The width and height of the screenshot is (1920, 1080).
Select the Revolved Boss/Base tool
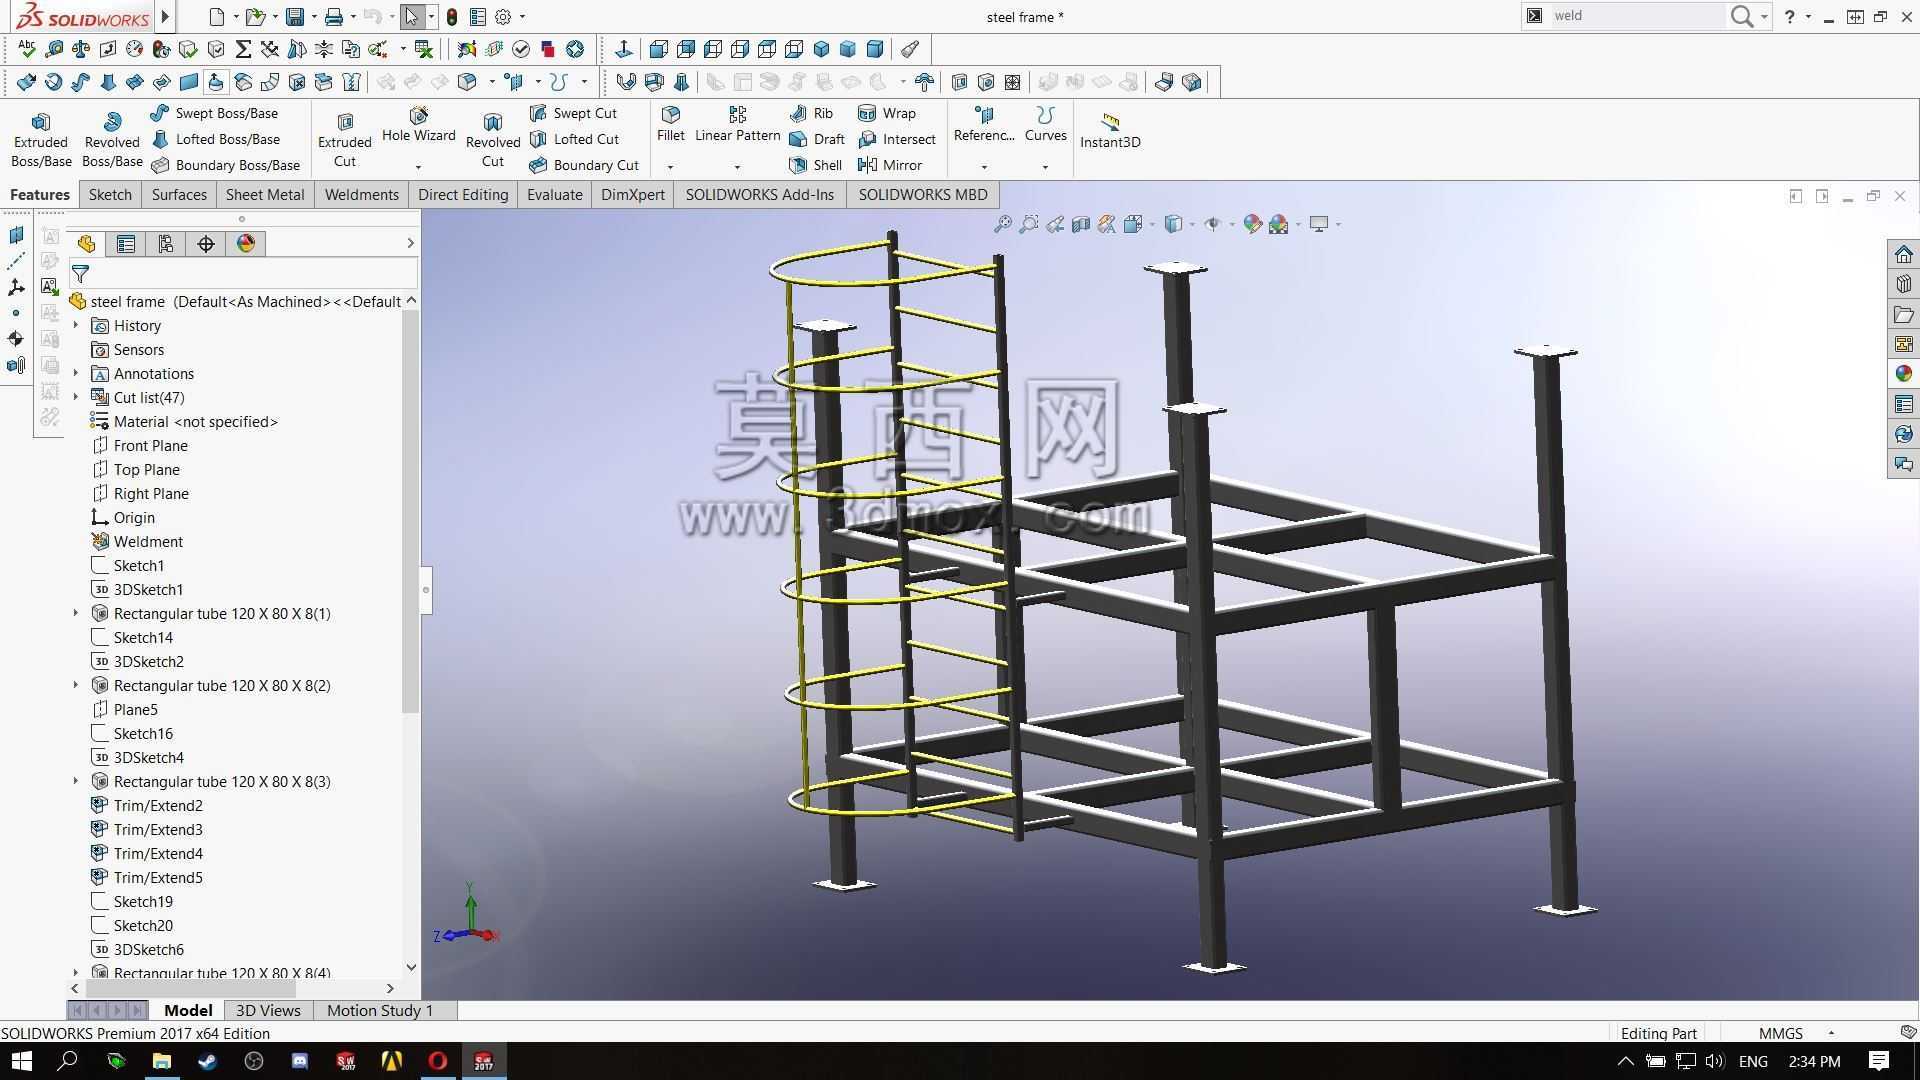(112, 139)
